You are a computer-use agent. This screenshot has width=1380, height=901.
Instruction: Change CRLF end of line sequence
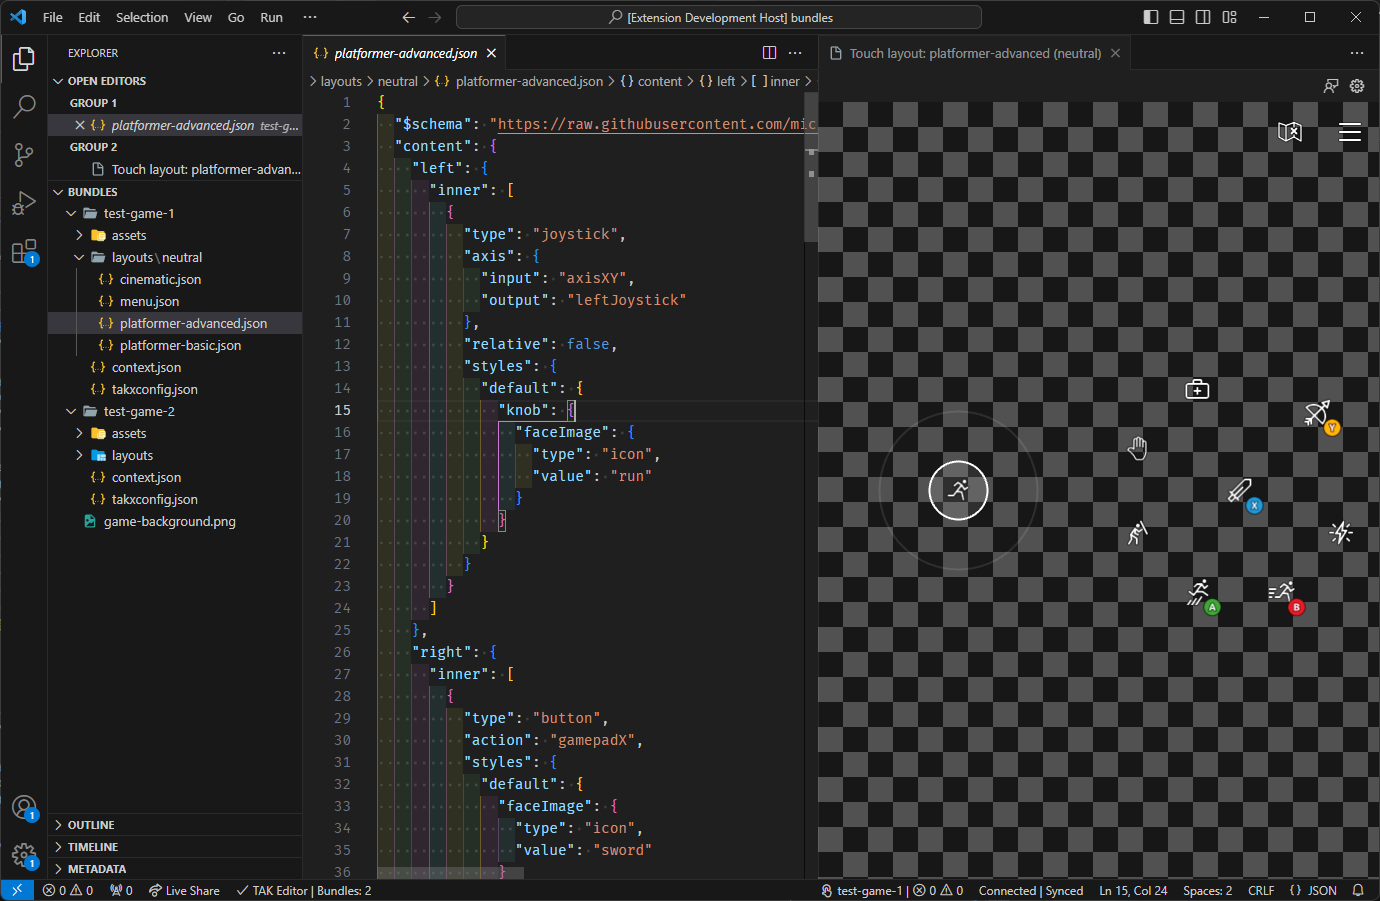(1261, 890)
